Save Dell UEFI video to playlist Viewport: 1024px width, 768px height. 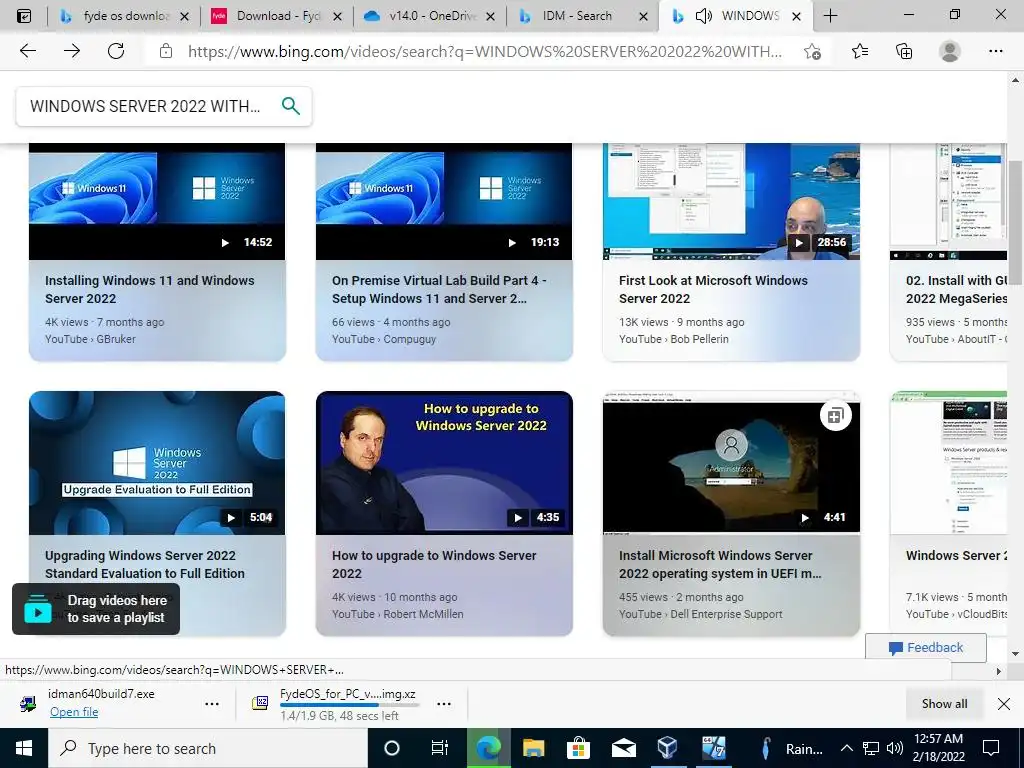coord(835,415)
